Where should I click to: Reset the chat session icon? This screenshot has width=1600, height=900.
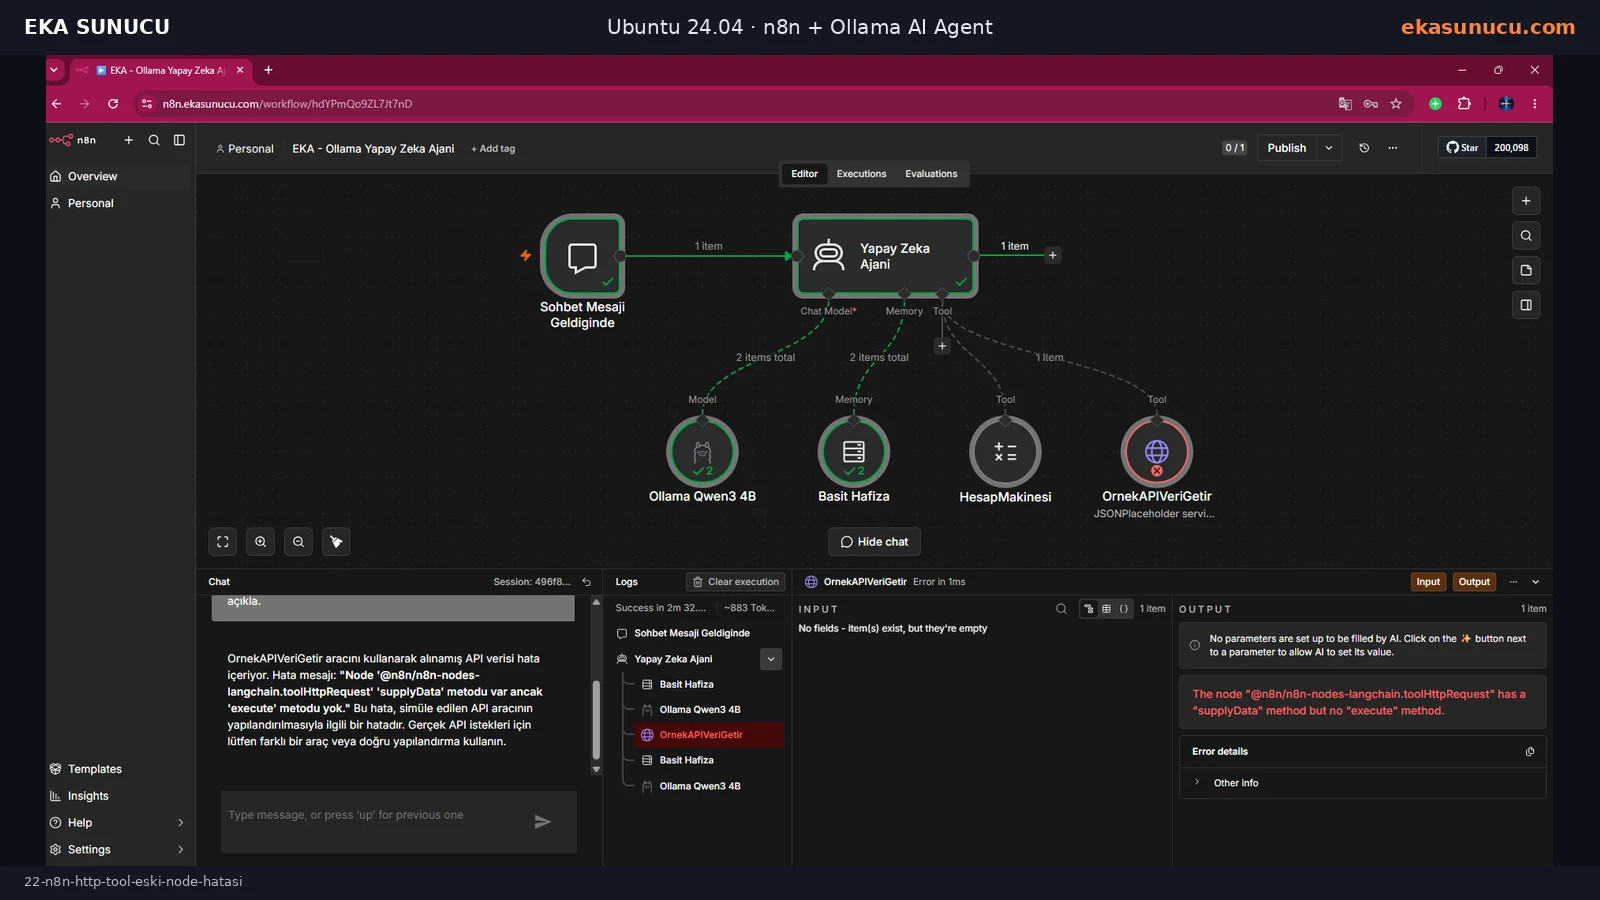(x=587, y=582)
